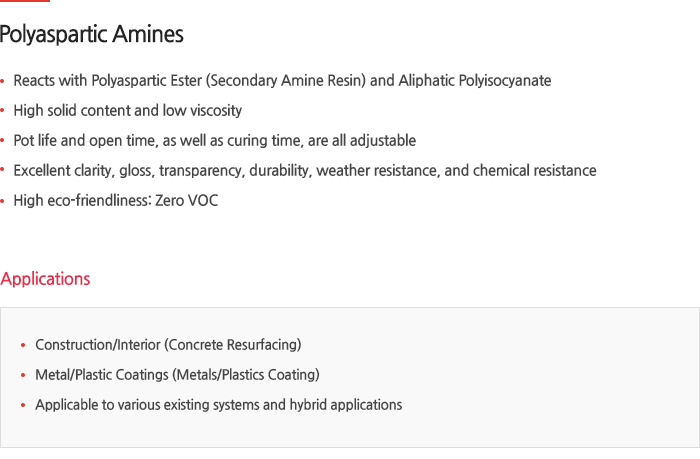Click the red bullet before Metal/Plastic Coatings
The height and width of the screenshot is (459, 700).
[23, 375]
